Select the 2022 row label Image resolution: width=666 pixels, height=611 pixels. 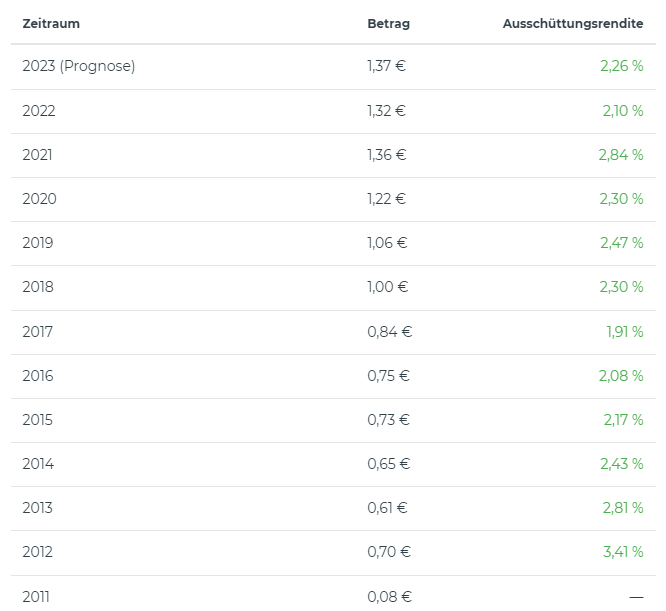pos(39,111)
